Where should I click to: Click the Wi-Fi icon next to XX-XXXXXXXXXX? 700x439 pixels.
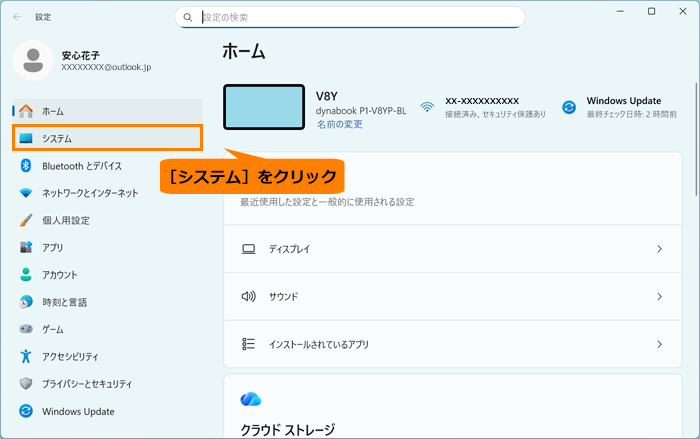pyautogui.click(x=427, y=107)
